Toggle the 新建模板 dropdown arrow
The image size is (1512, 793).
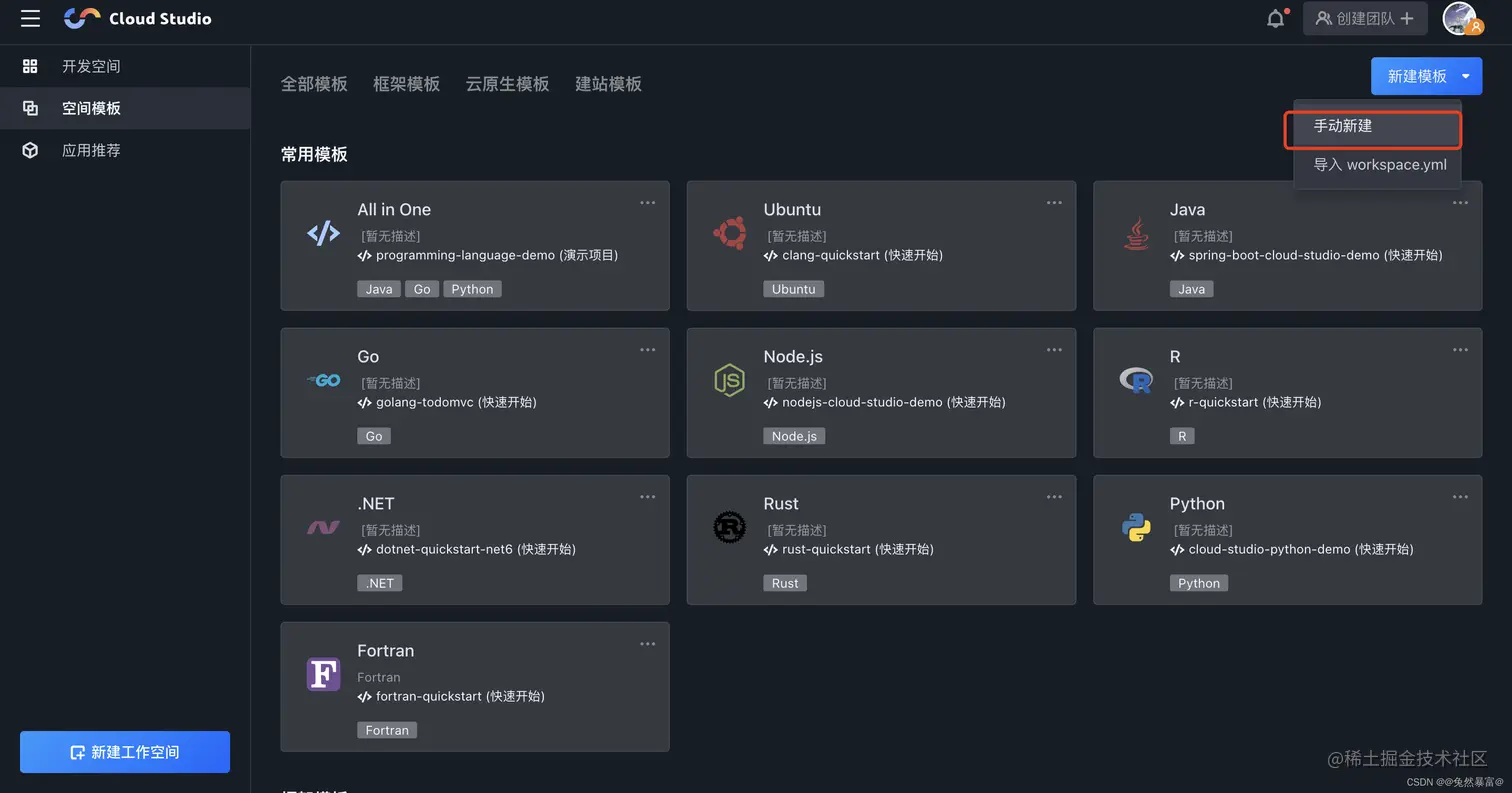click(1466, 76)
